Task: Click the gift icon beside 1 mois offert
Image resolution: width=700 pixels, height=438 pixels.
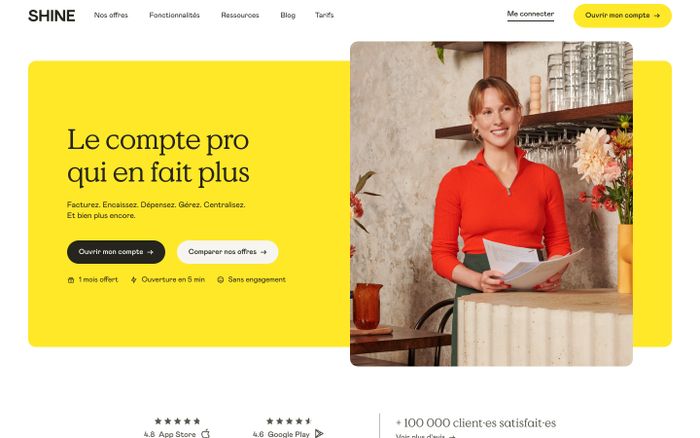Action: click(x=71, y=280)
